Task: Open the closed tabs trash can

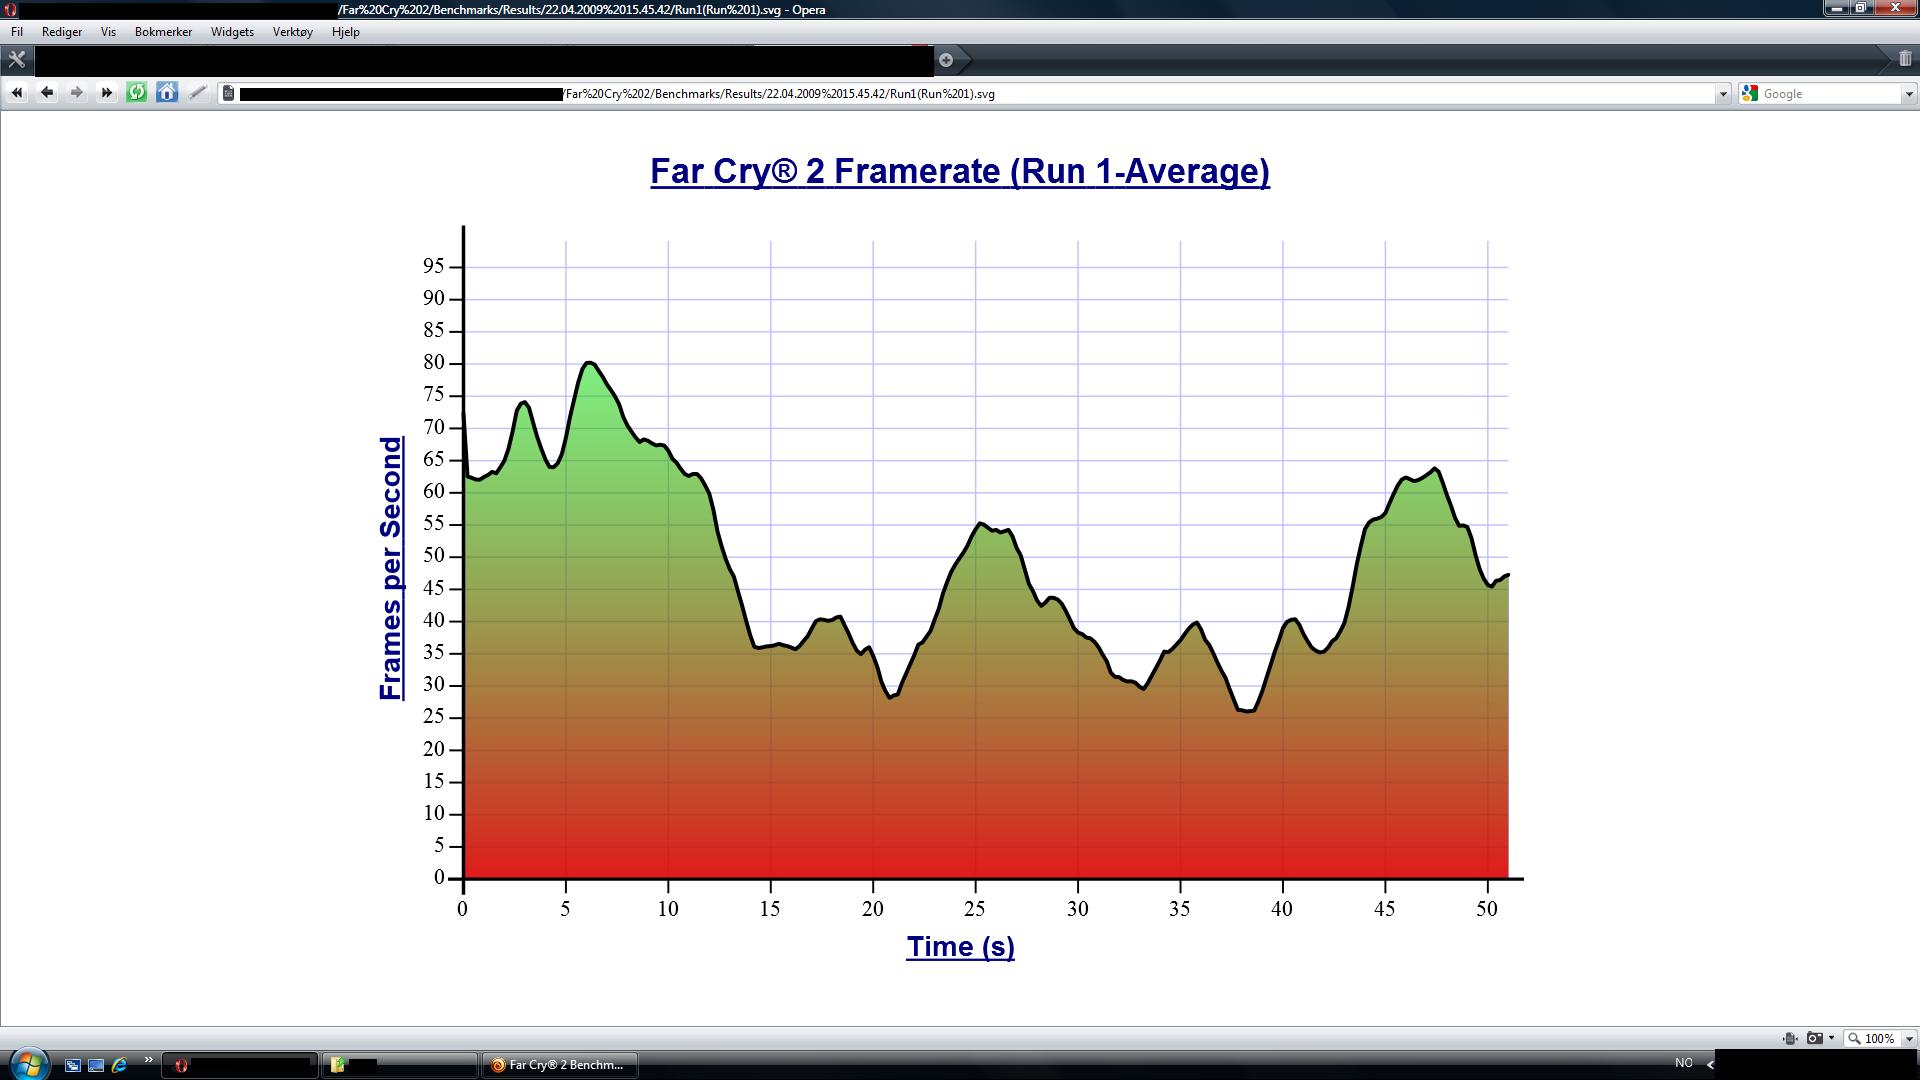Action: (1905, 59)
